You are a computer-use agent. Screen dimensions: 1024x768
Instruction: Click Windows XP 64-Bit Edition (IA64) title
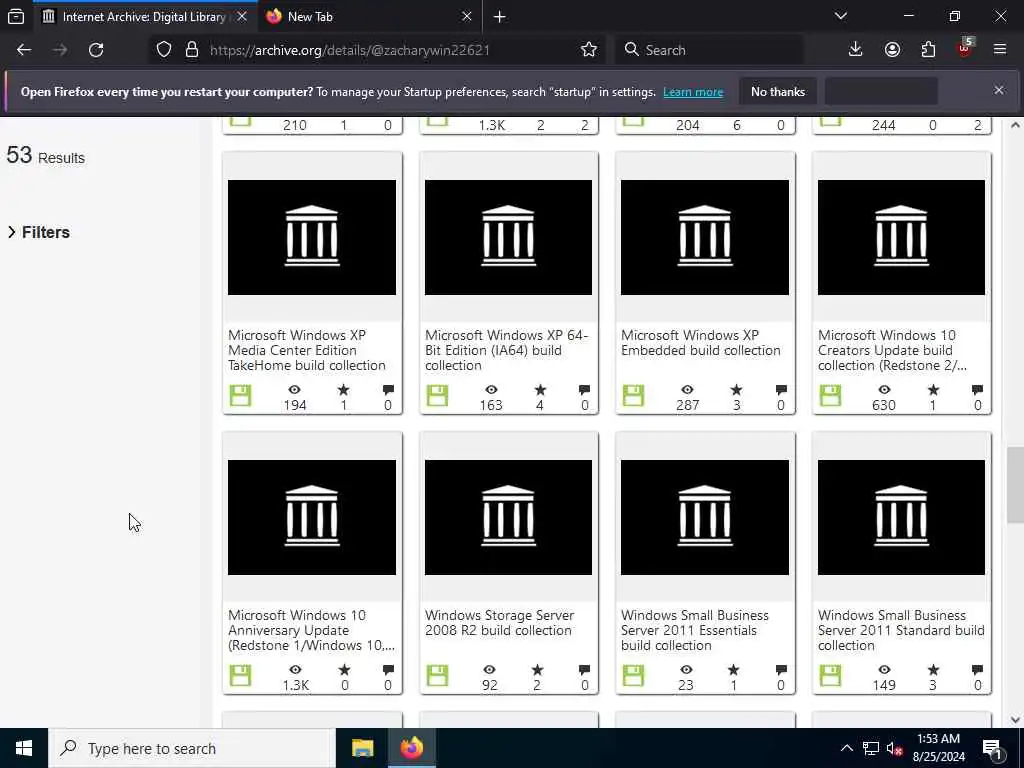click(x=507, y=350)
